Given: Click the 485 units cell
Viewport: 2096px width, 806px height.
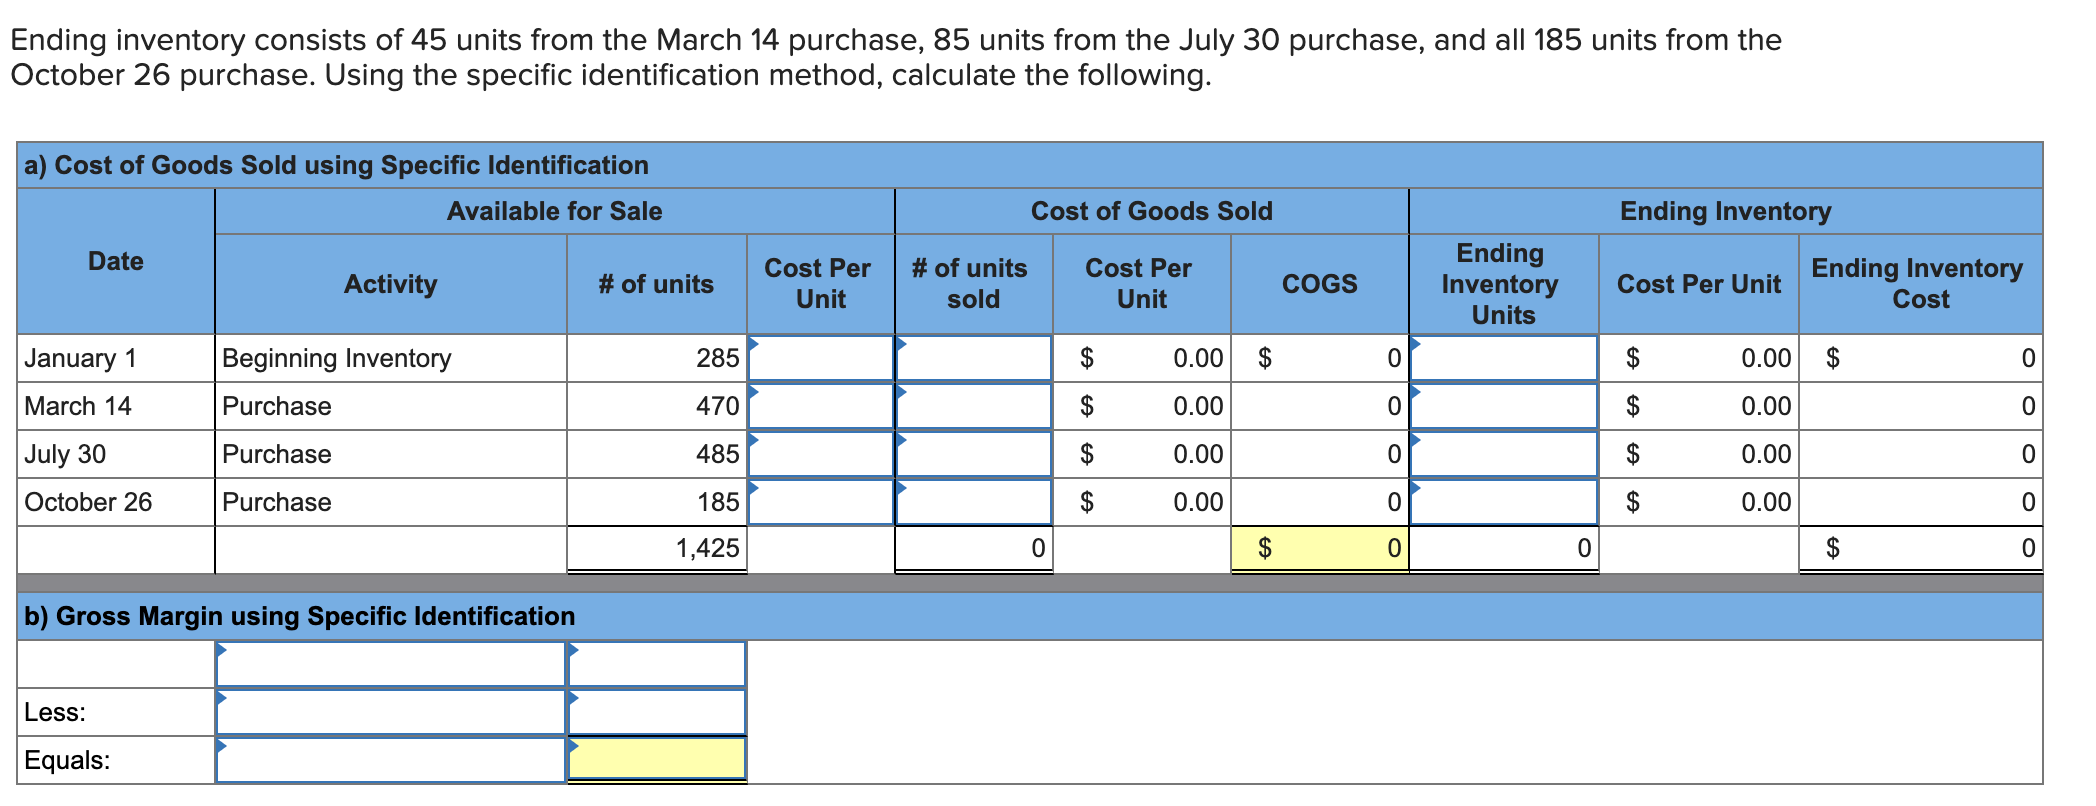Looking at the screenshot, I should pyautogui.click(x=657, y=454).
